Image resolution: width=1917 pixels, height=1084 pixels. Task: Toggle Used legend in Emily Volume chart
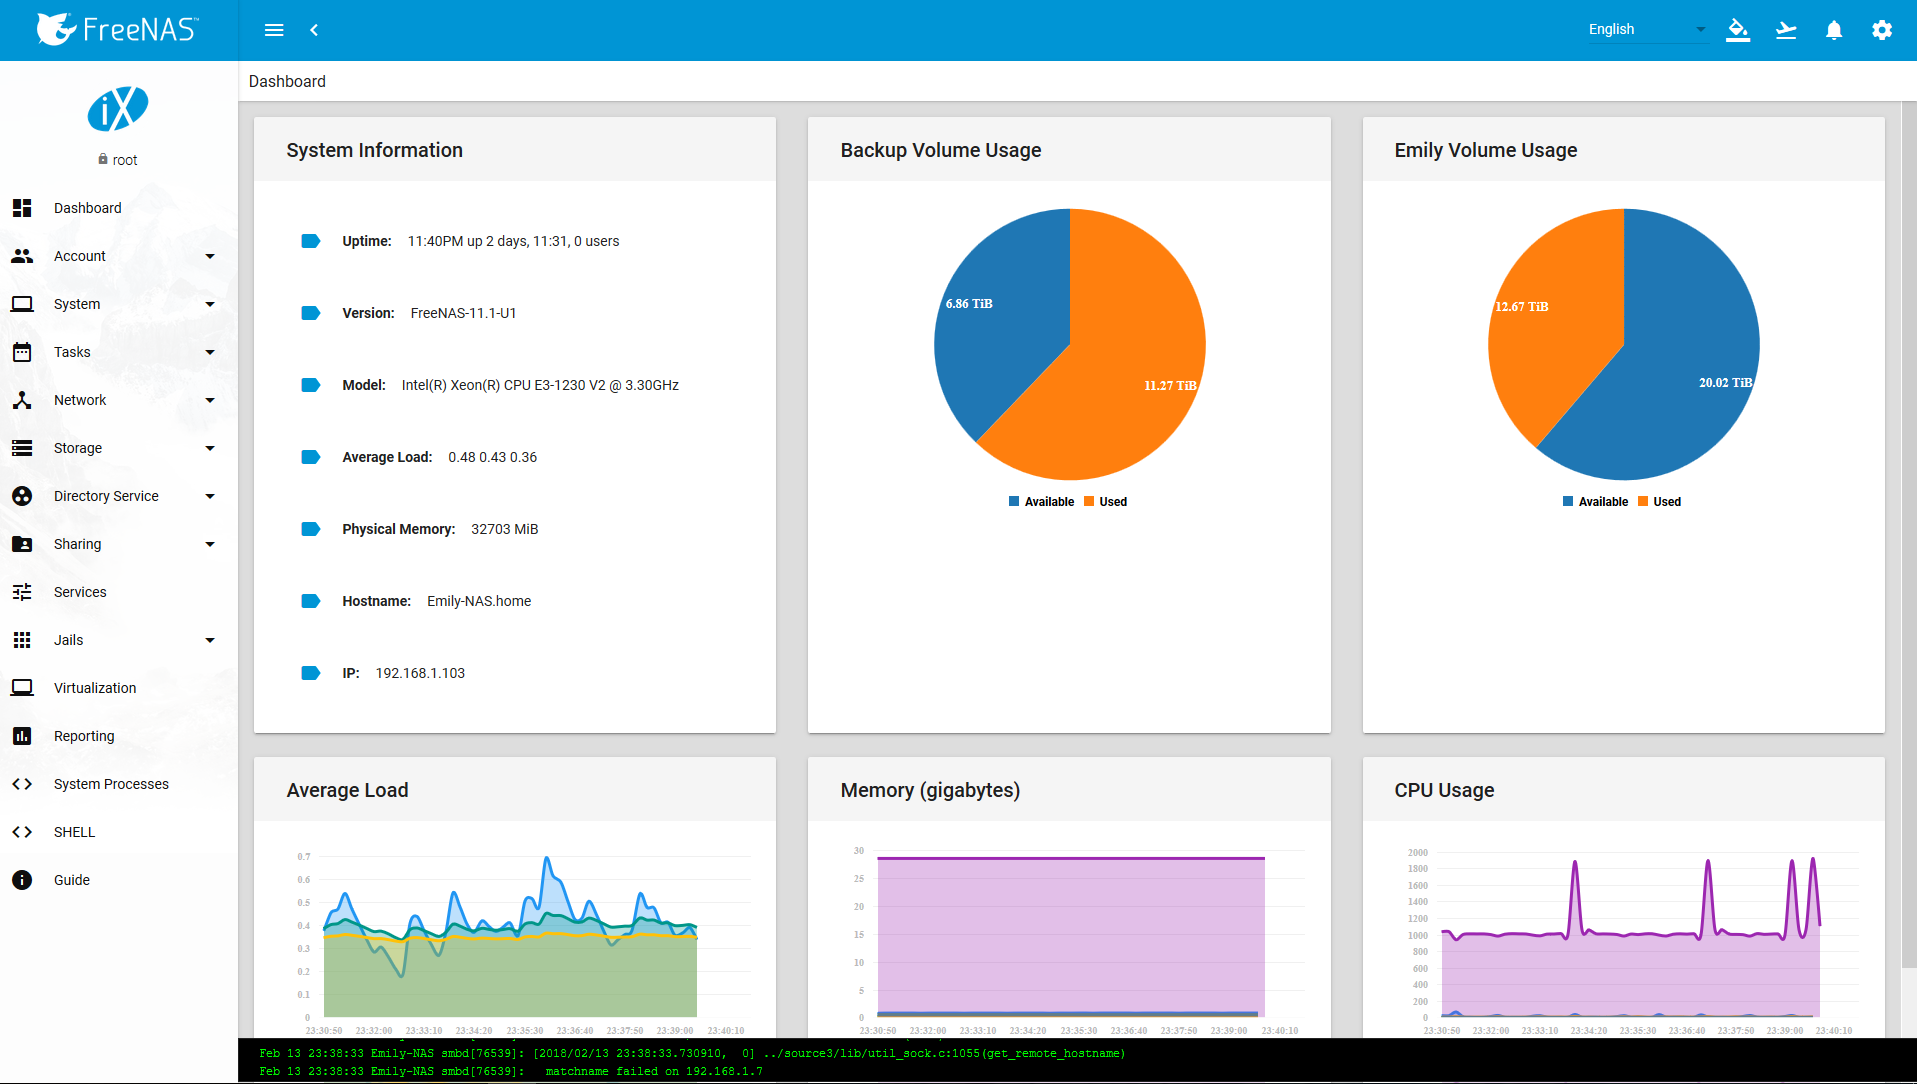1659,502
